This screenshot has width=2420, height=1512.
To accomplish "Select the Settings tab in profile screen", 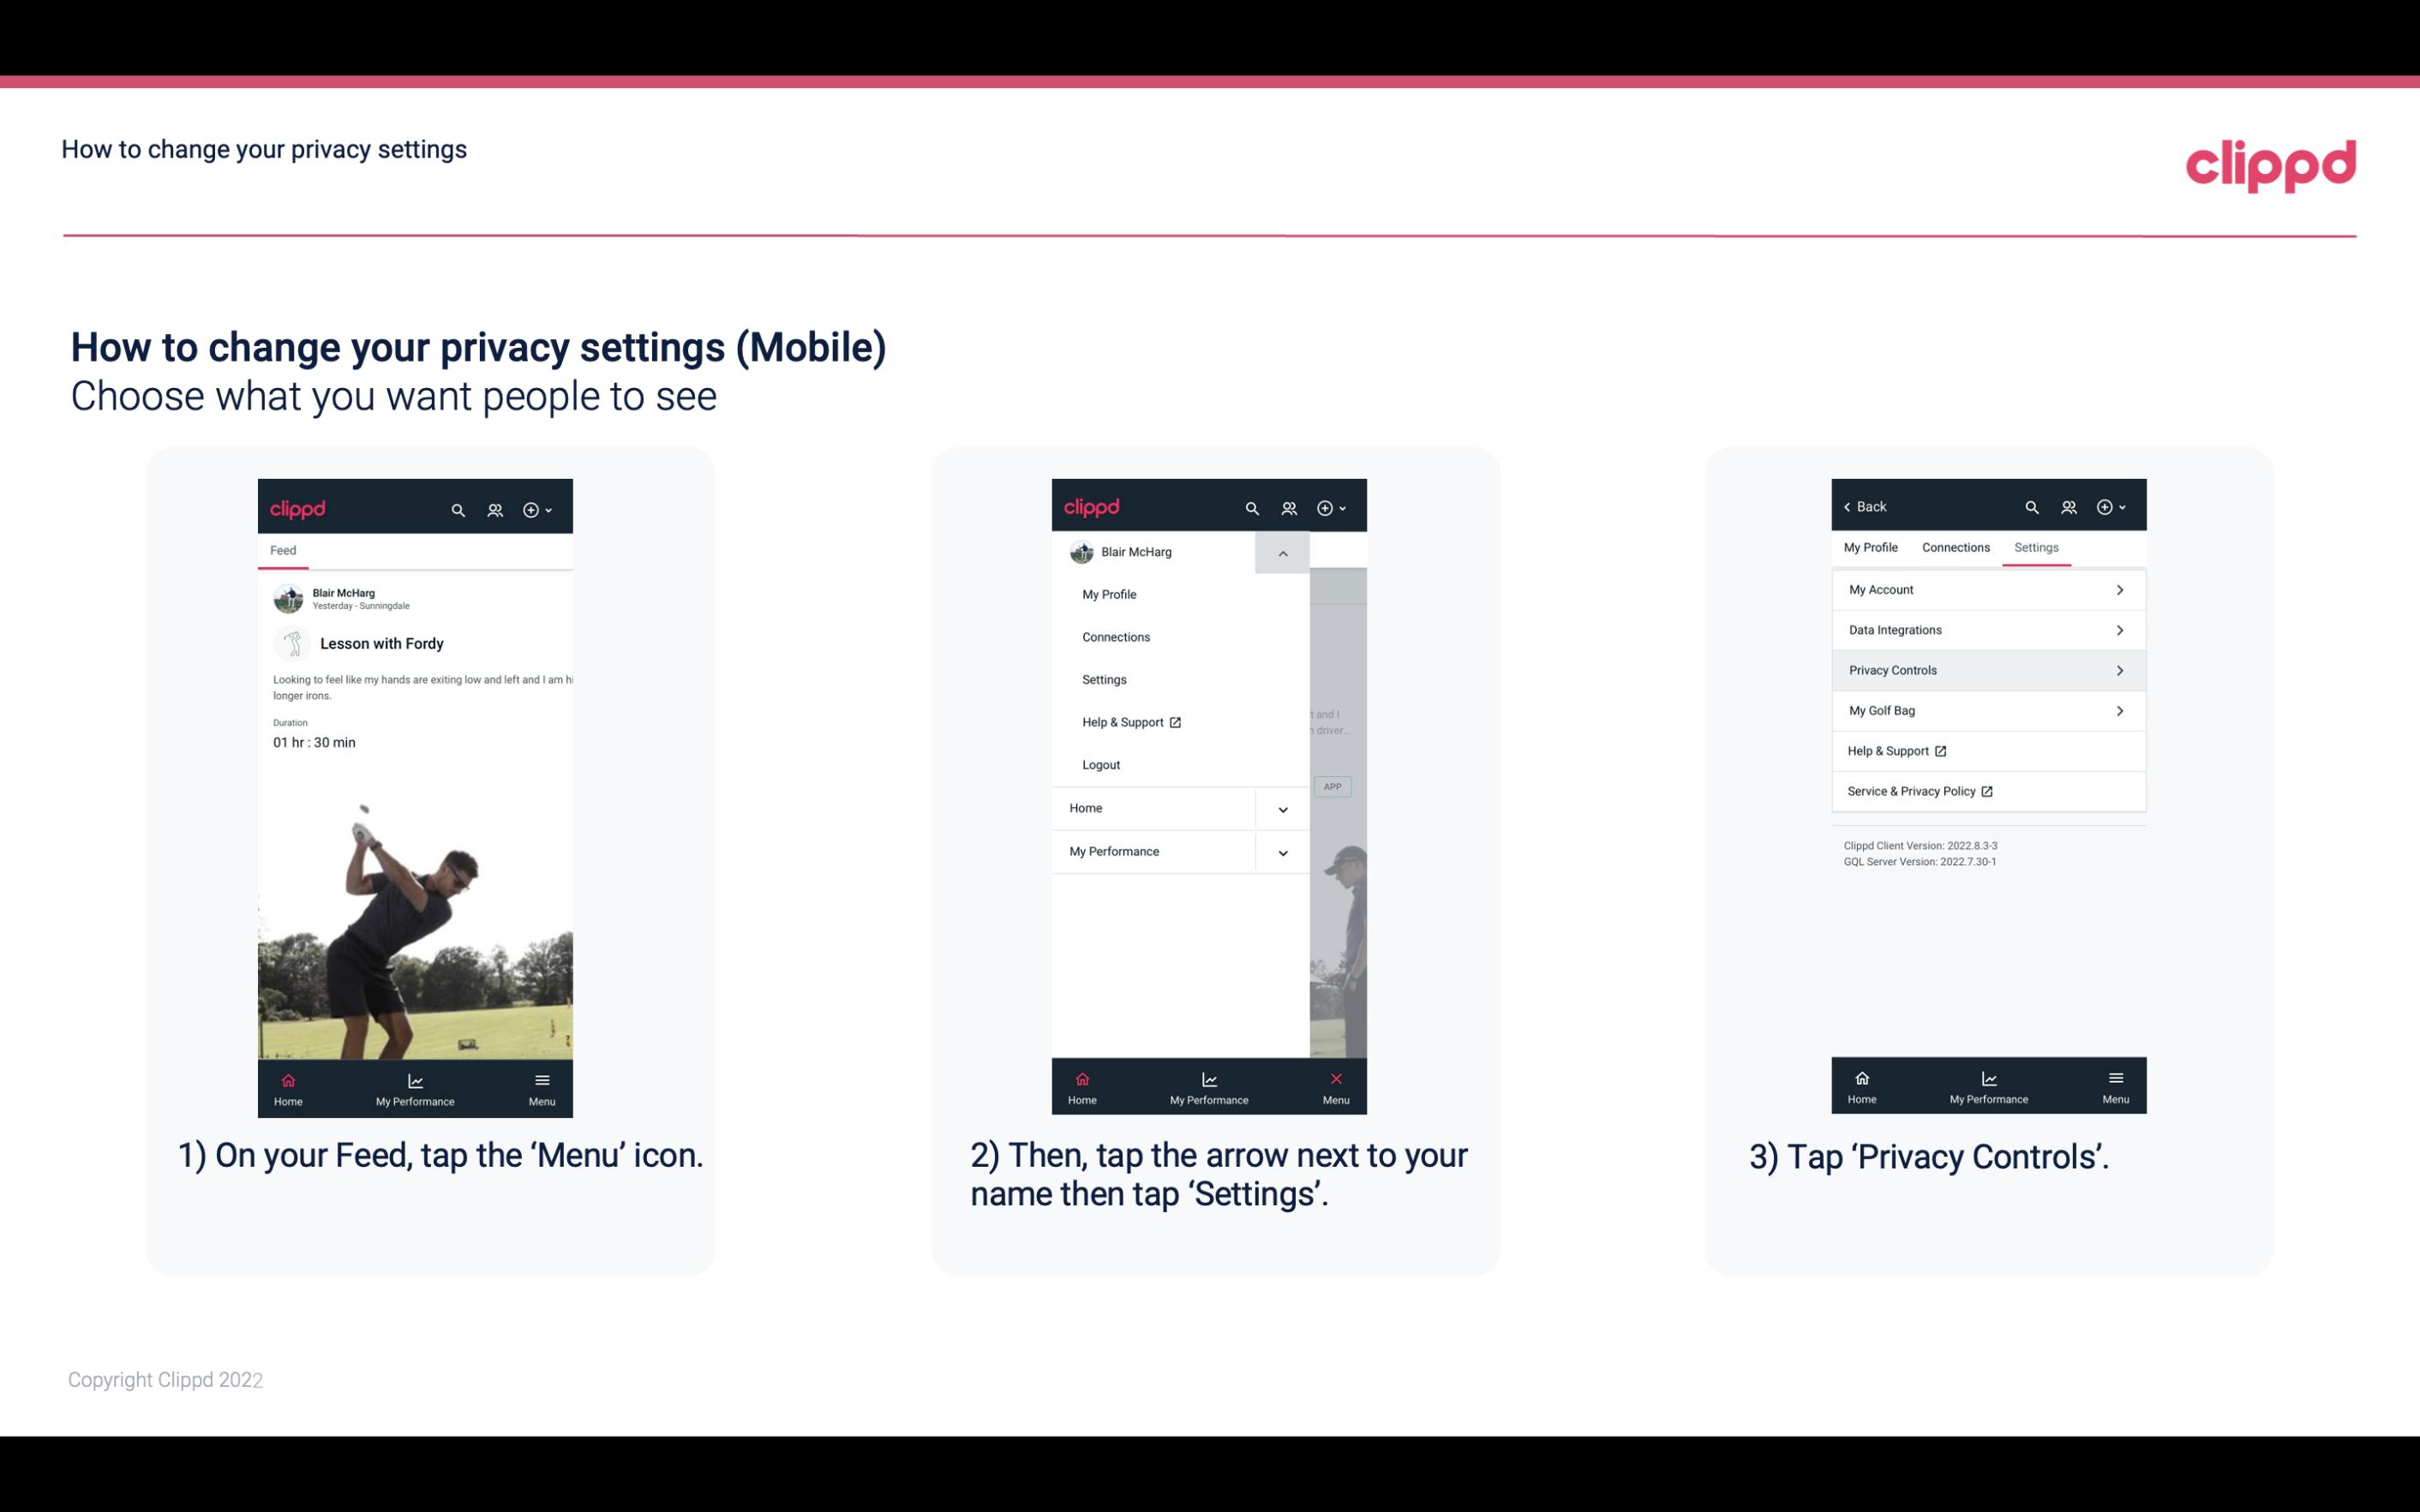I will tap(2035, 547).
